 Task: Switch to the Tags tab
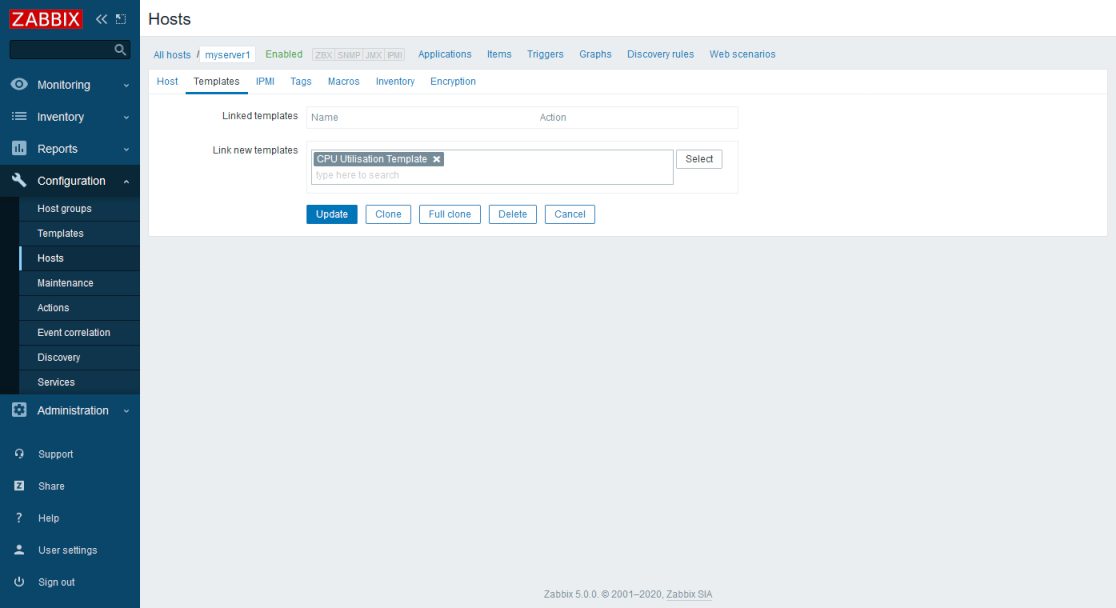(x=300, y=81)
